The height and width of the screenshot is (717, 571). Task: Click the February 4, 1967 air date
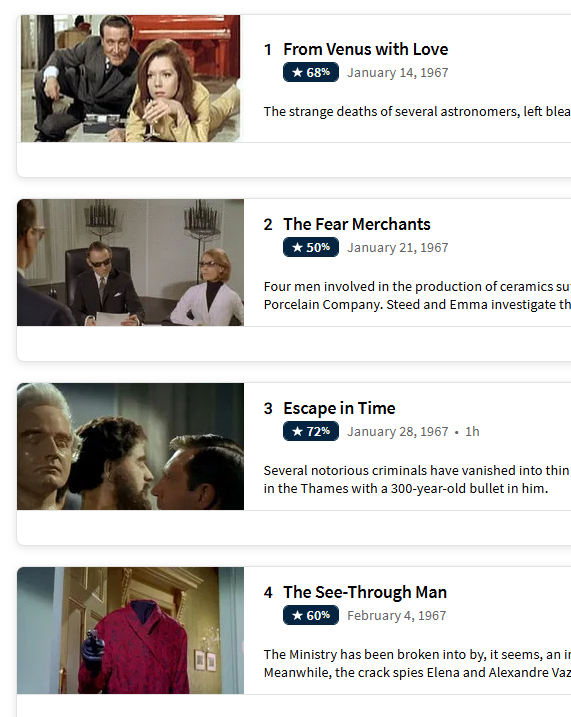[396, 615]
